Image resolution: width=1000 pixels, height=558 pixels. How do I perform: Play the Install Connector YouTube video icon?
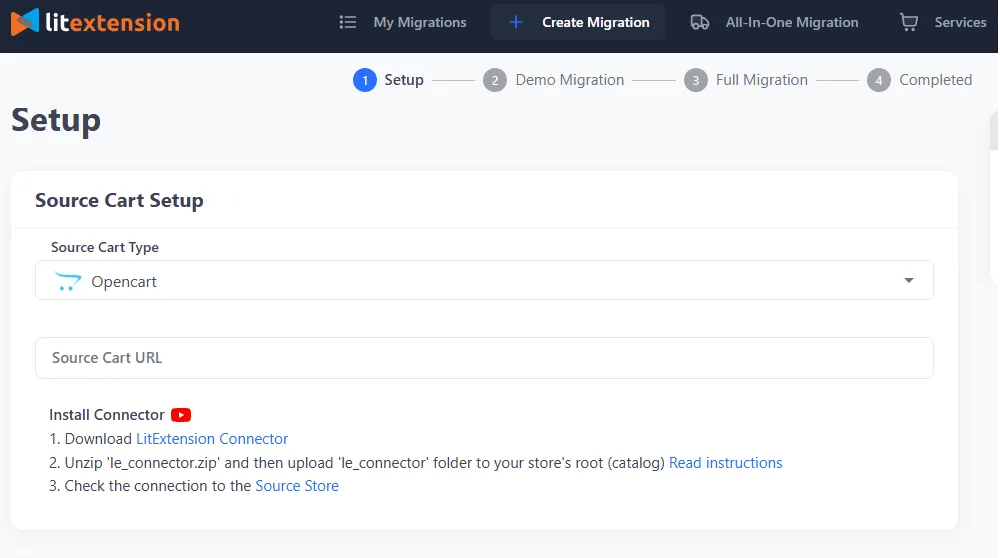click(181, 415)
